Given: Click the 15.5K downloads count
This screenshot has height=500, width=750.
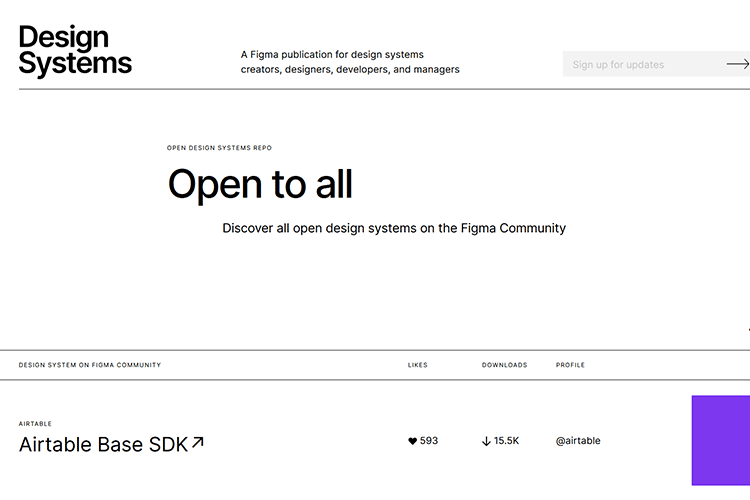Looking at the screenshot, I should coord(506,441).
